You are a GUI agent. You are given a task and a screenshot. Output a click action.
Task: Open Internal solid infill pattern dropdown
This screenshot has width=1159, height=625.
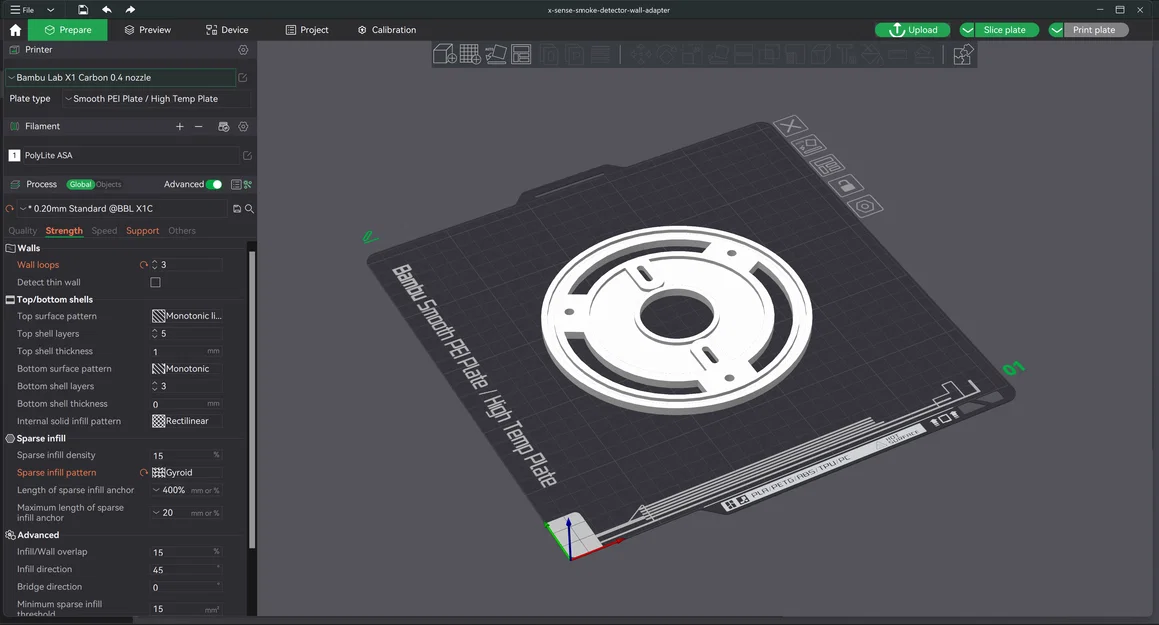pyautogui.click(x=186, y=421)
